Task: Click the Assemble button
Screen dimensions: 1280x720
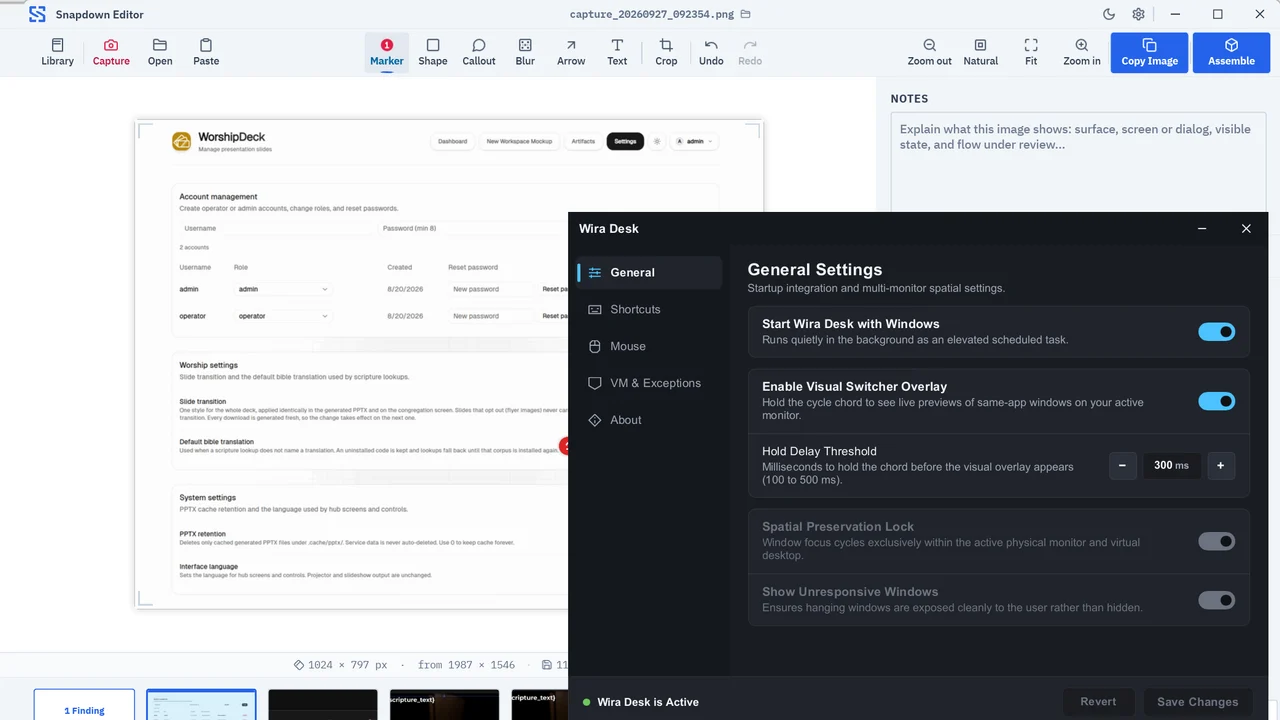Action: click(1231, 53)
